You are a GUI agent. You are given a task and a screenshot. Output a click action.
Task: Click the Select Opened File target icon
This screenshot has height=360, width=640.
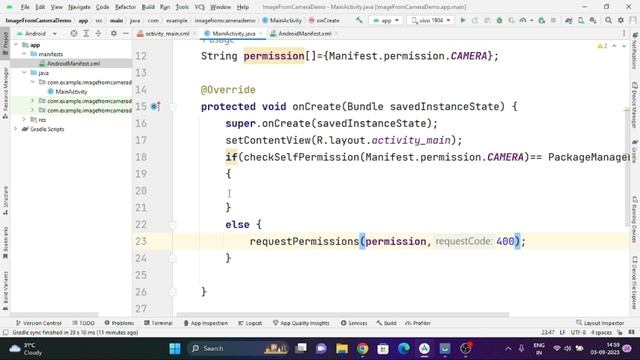coord(73,33)
